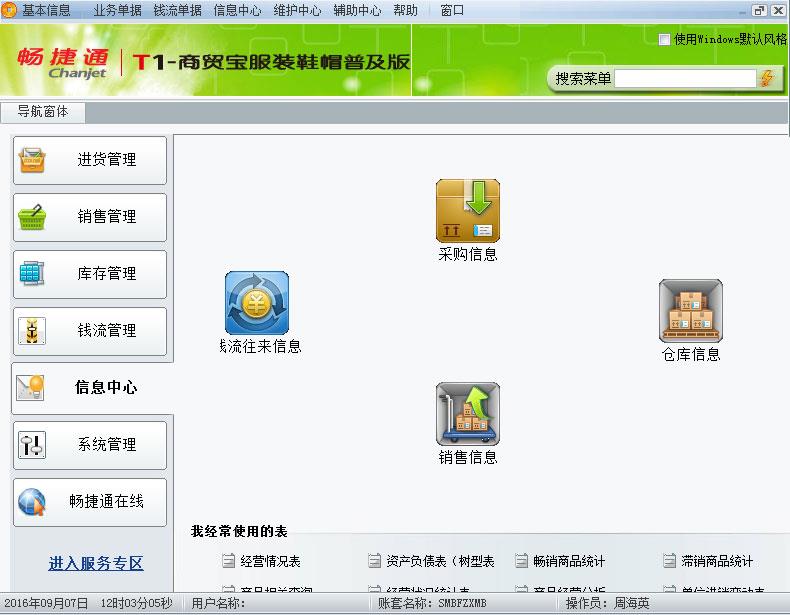Click document icon beside 畅销商品统计

tap(521, 561)
